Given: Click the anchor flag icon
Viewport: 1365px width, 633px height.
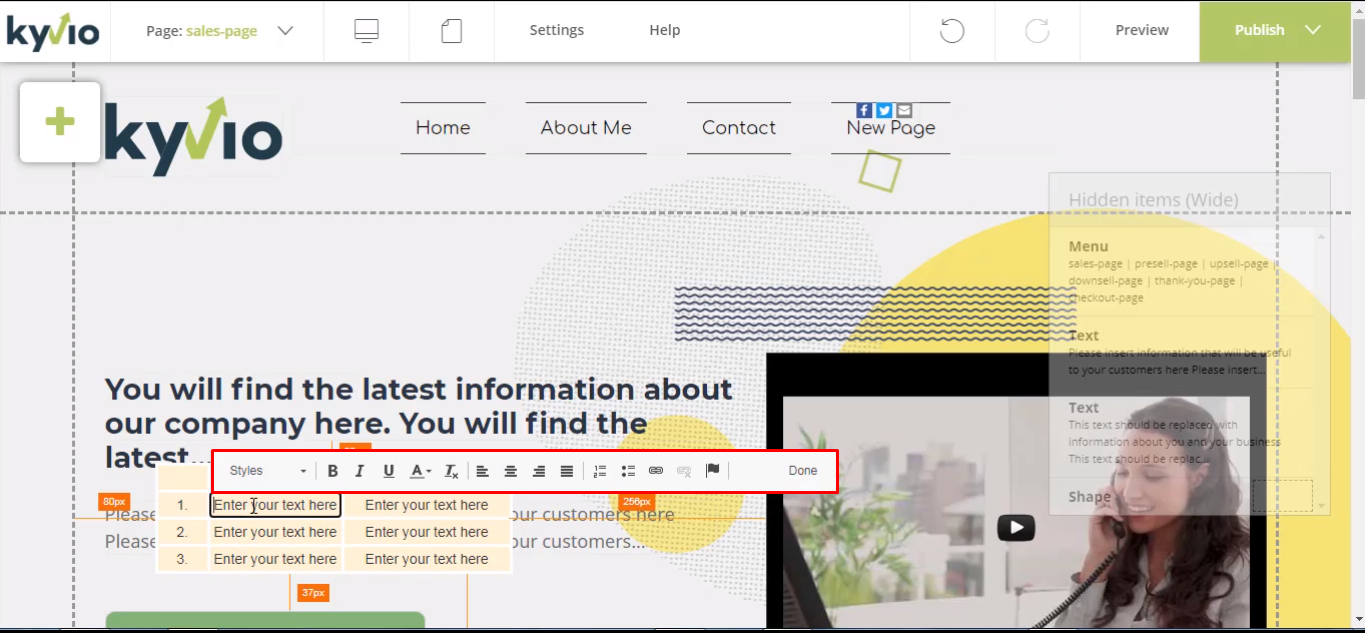Looking at the screenshot, I should (713, 471).
